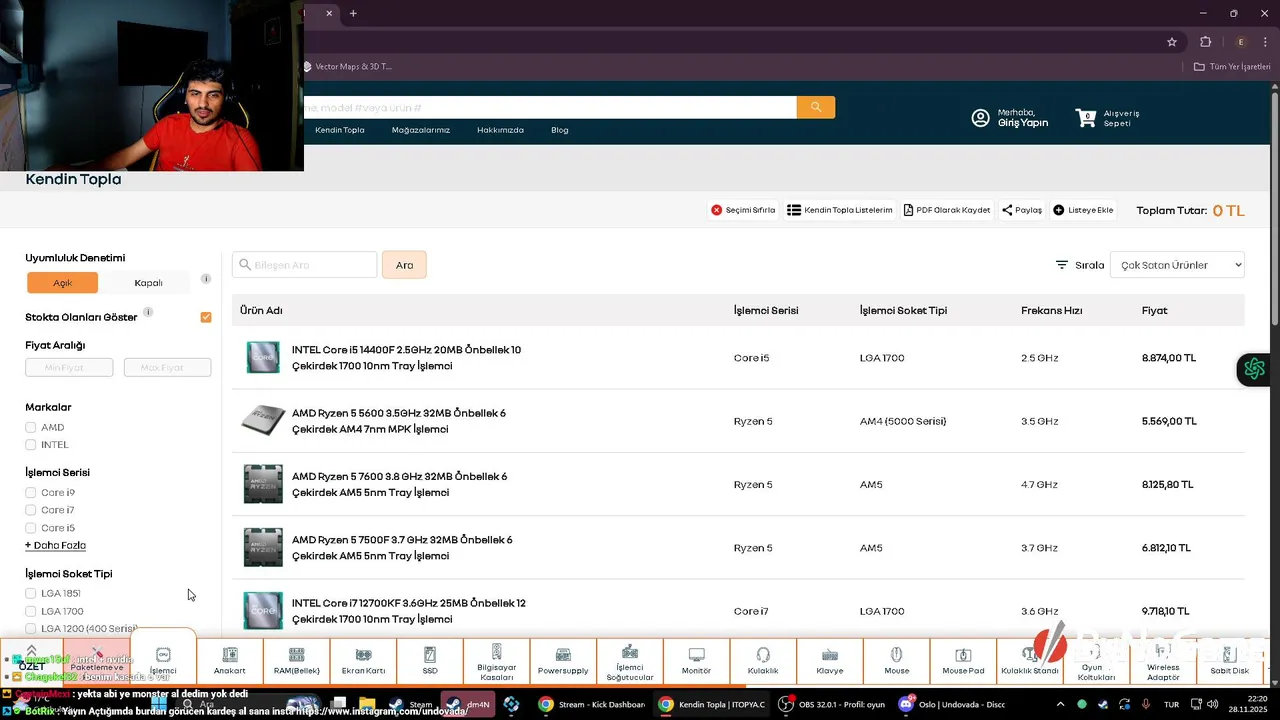Open the green chat assistant widget
The height and width of the screenshot is (720, 1280).
click(x=1254, y=369)
